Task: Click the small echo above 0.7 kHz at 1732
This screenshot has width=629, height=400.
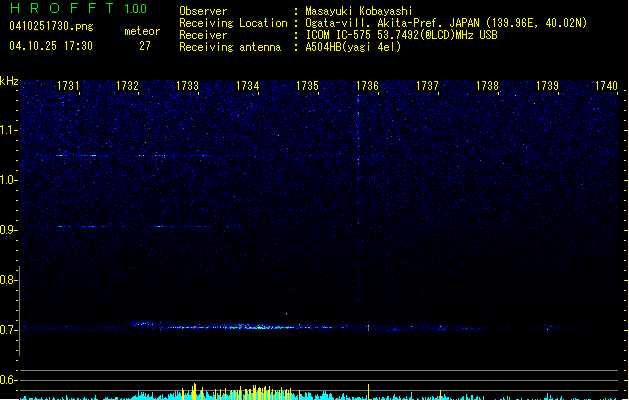Action: click(141, 323)
